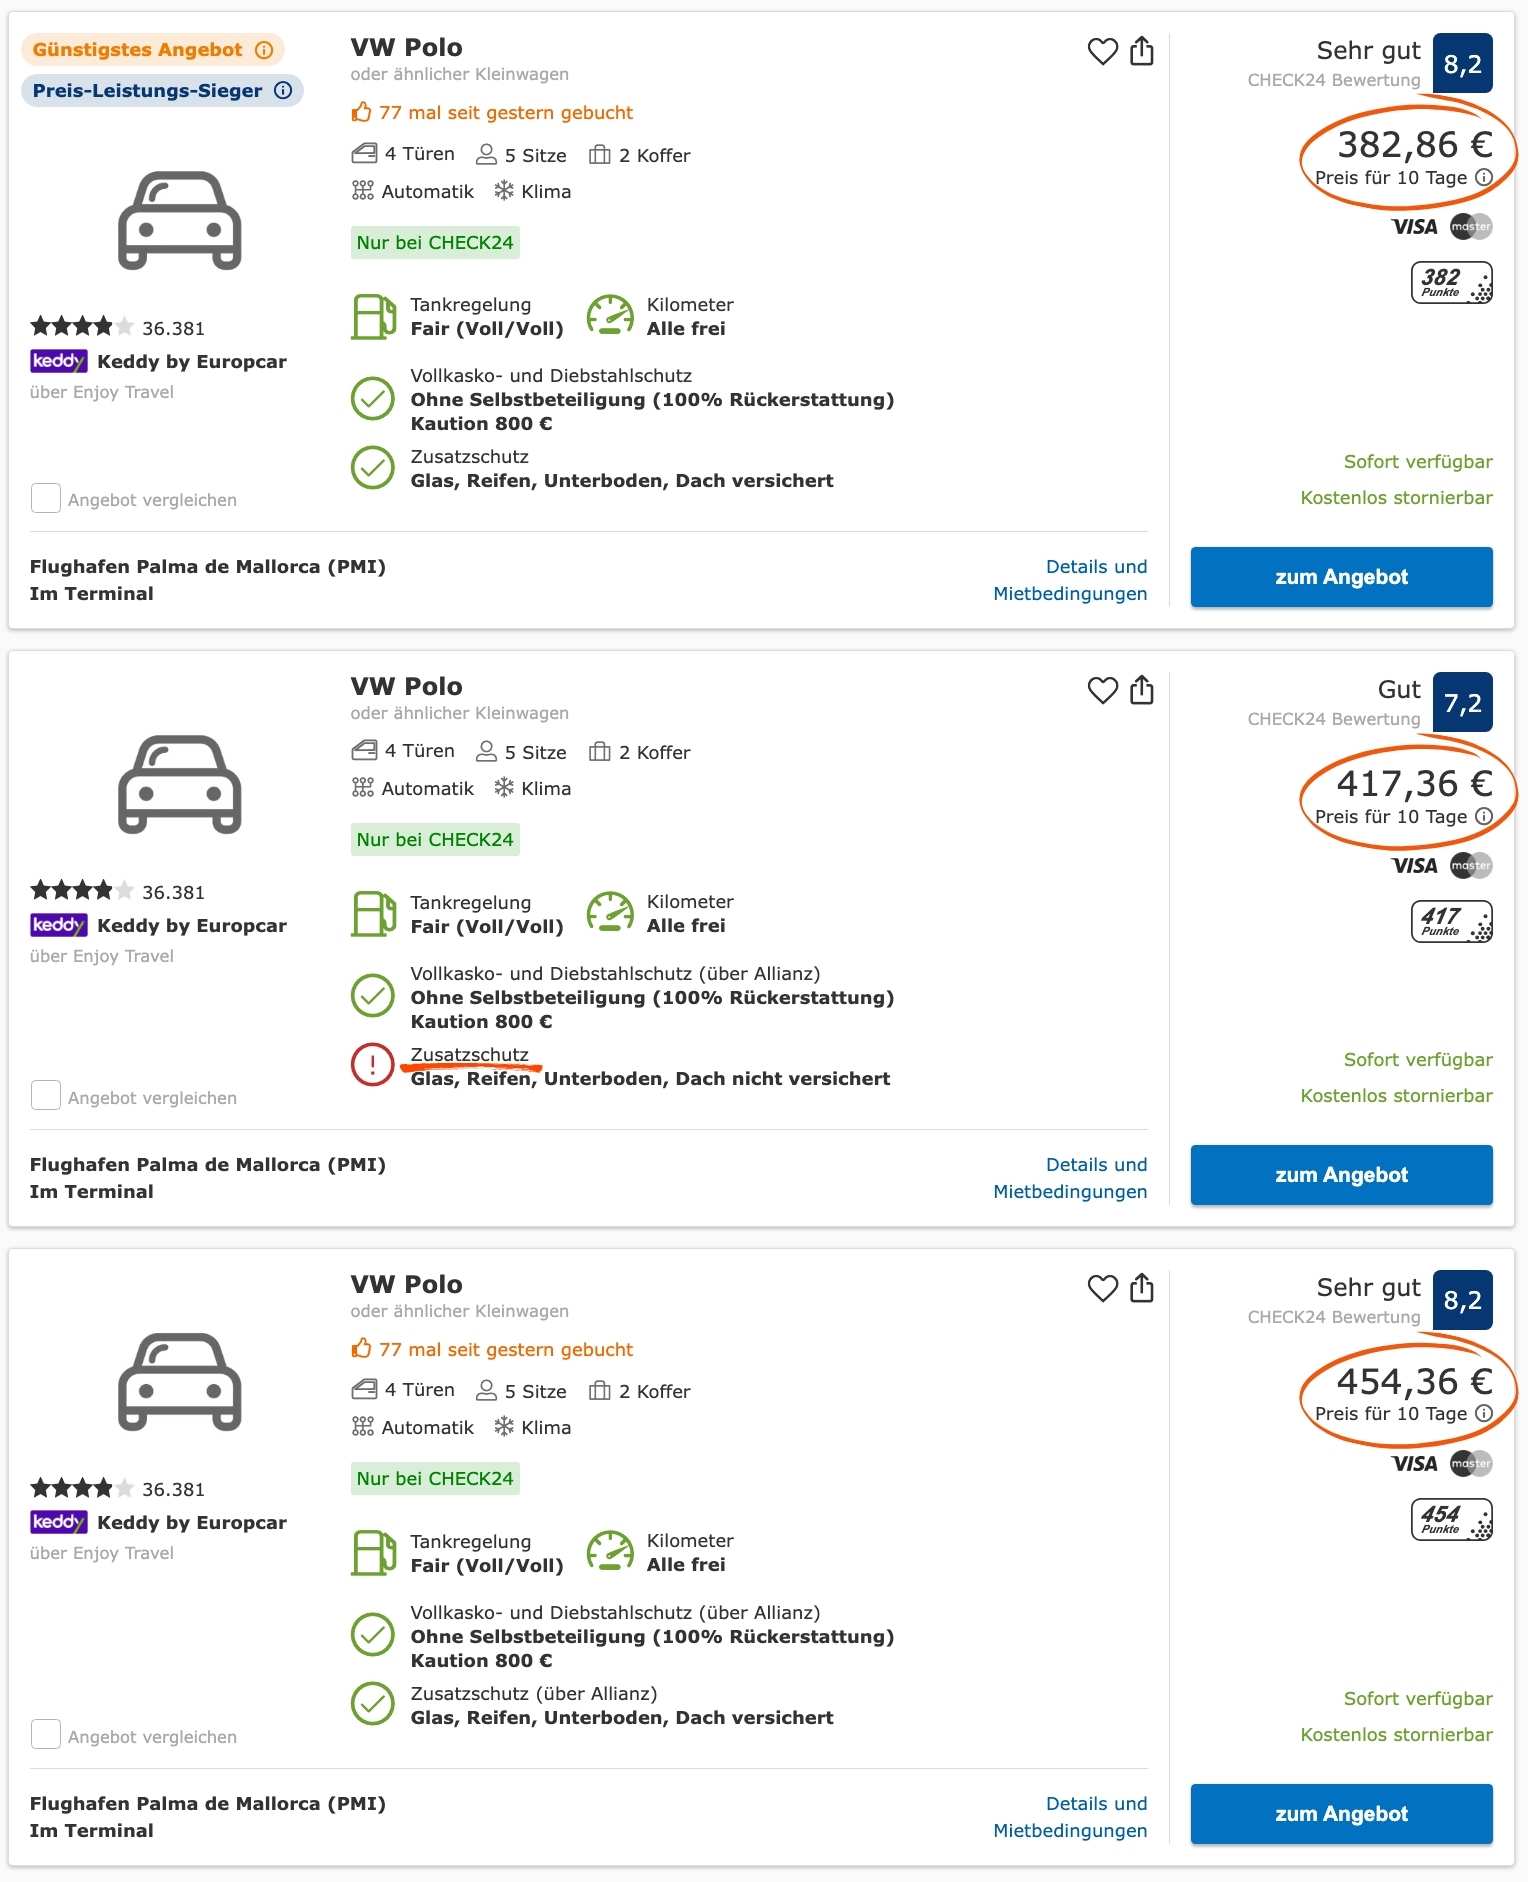Expand Details und Mietbedingungen for 417,36 € offer
1528x1882 pixels.
click(x=1070, y=1178)
